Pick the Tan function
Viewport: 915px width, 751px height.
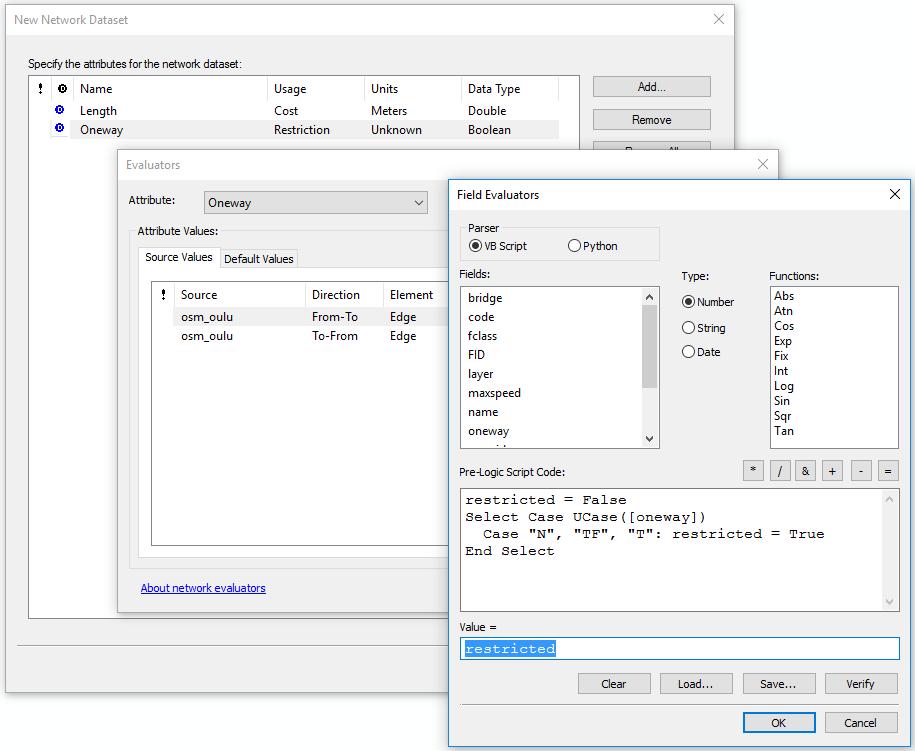coord(784,431)
